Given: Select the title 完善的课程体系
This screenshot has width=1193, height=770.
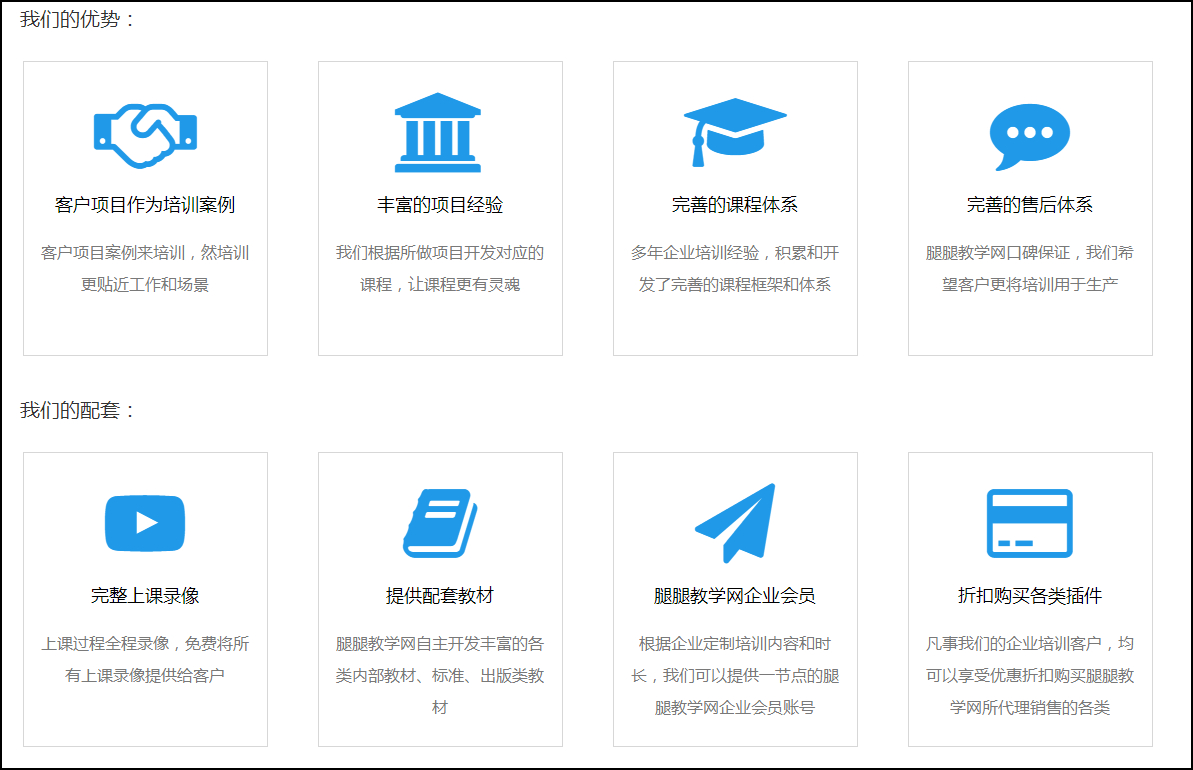Looking at the screenshot, I should click(735, 205).
